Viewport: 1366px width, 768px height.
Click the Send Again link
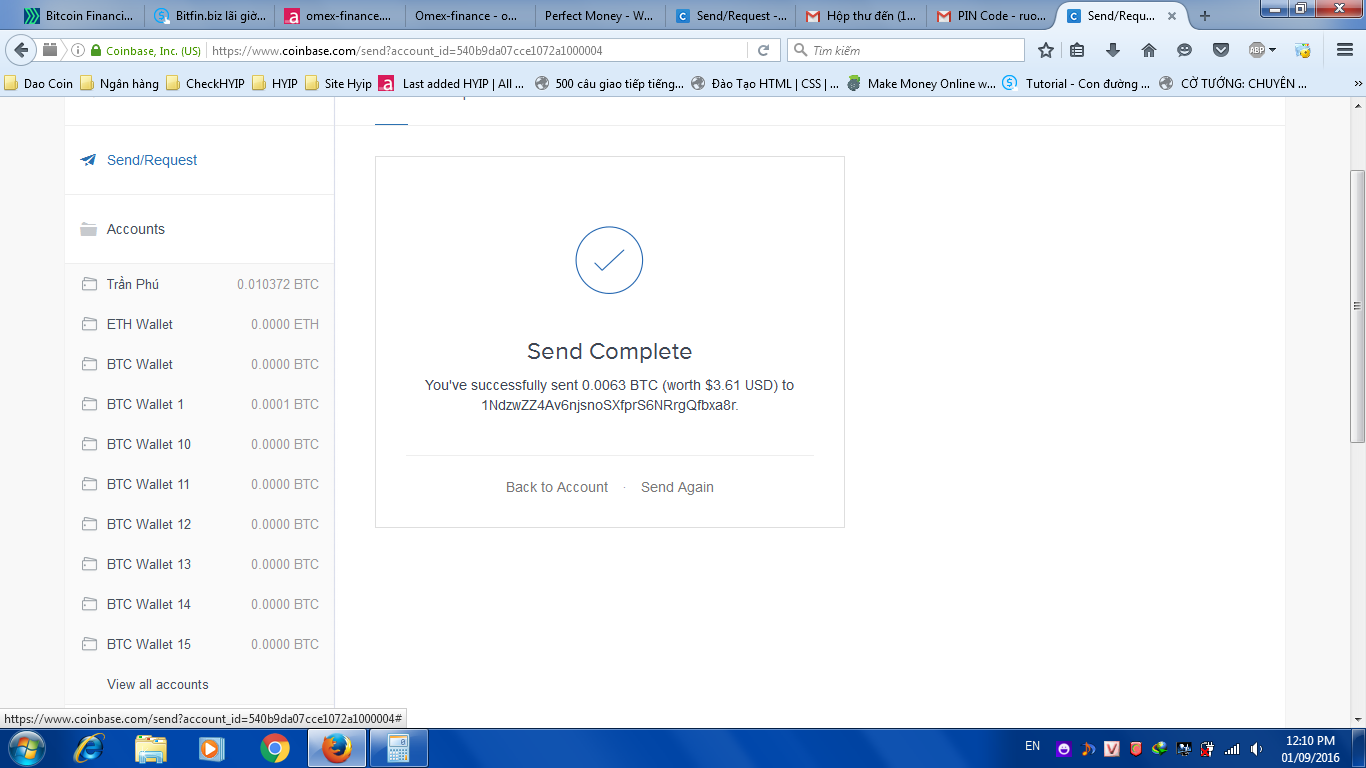pos(677,487)
